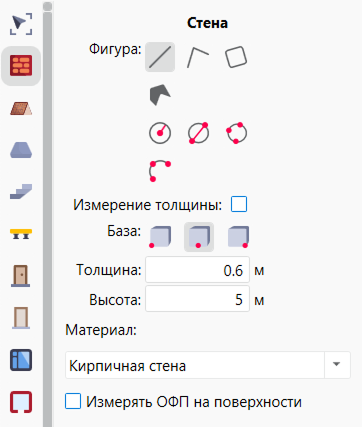362x427 pixels.
Task: Select the stairs tool
Action: 21,191
